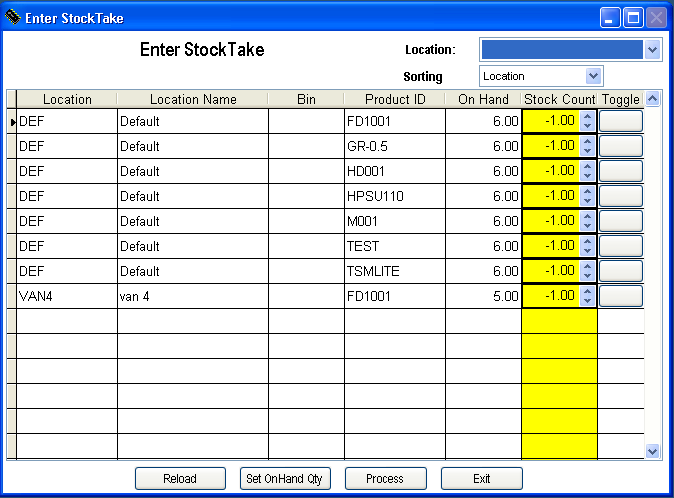
Task: Exit the StockTake window
Action: click(481, 479)
